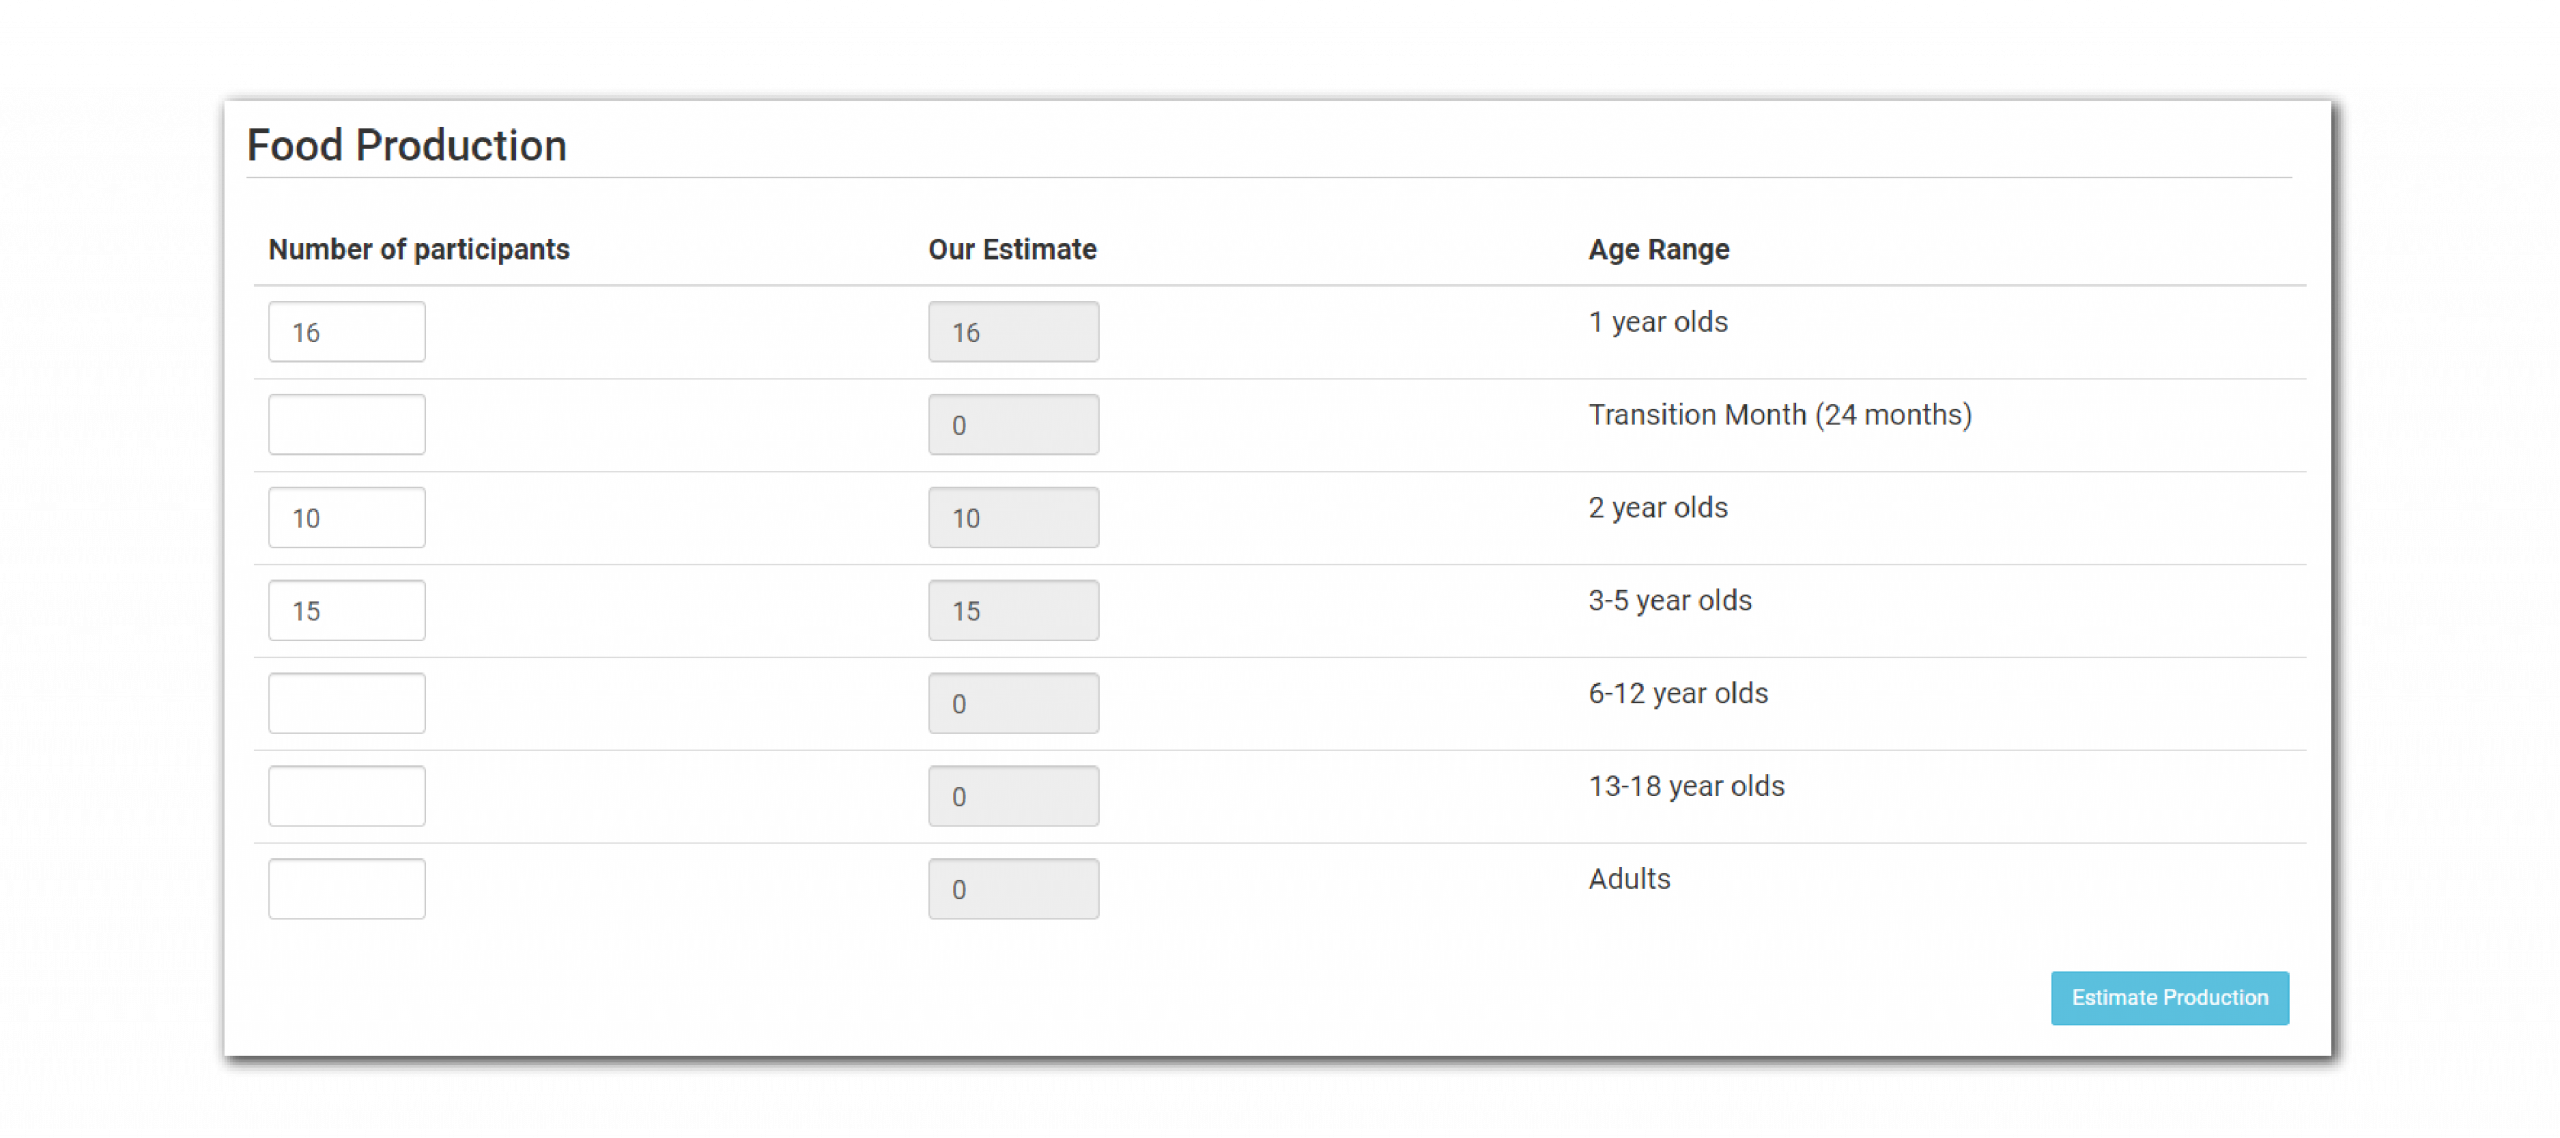Click Our Estimate field showing 10

(x=1012, y=518)
